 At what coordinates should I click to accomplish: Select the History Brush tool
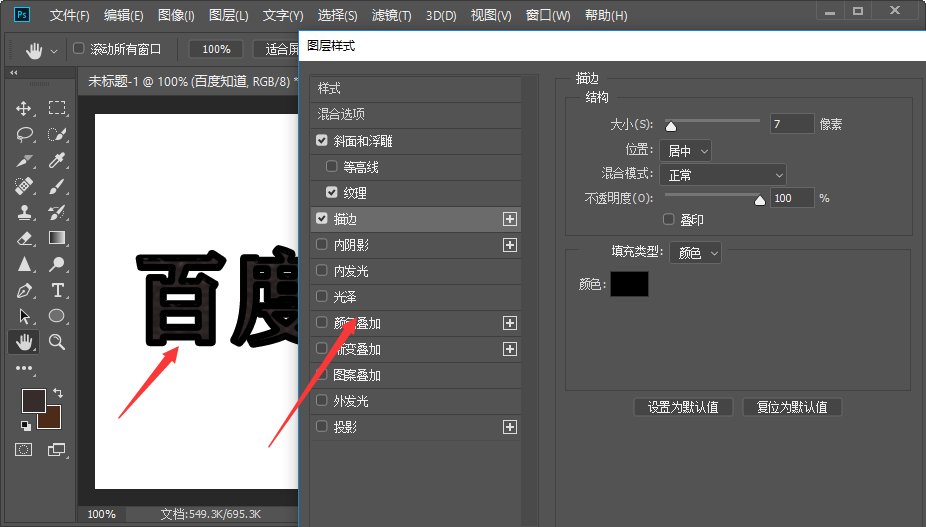pos(57,212)
